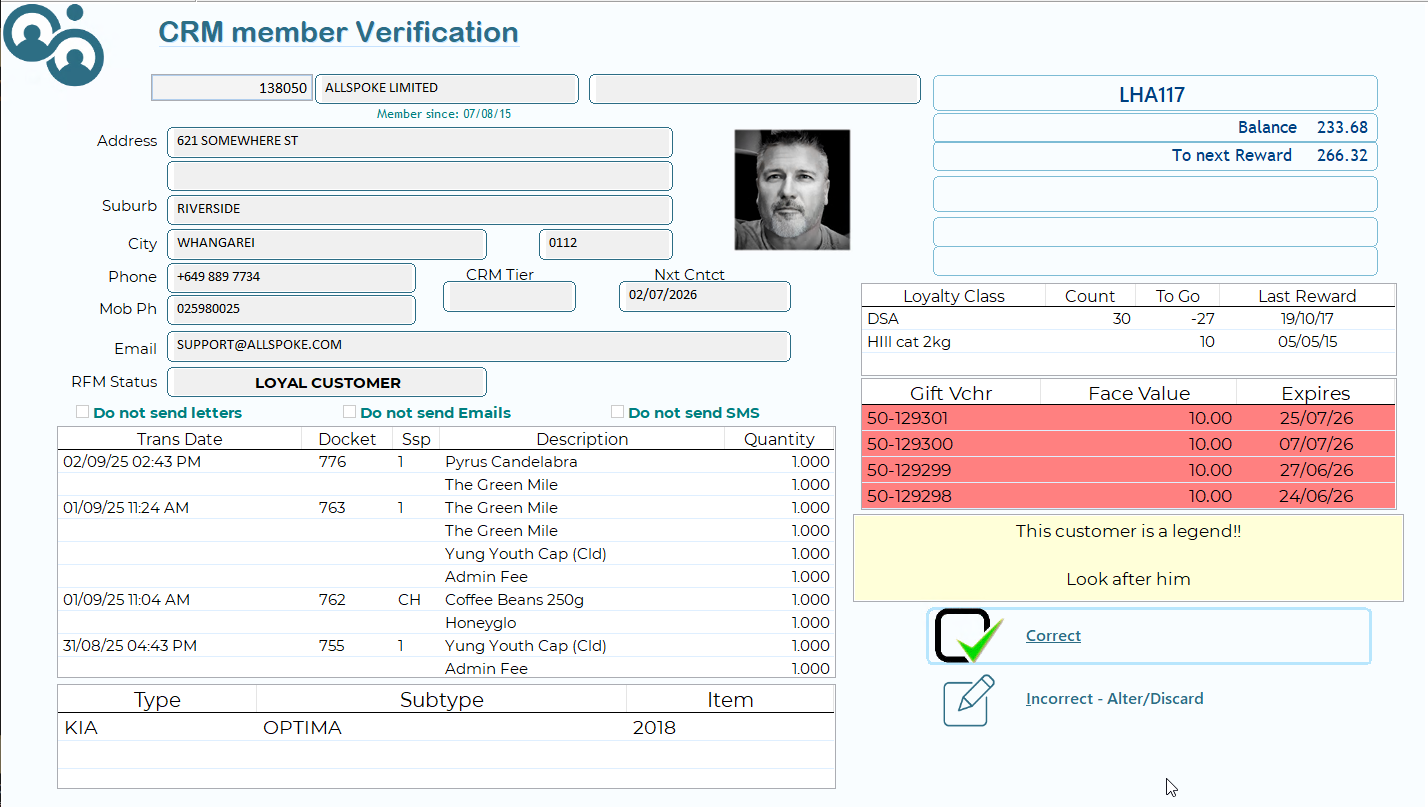Select the Phone number field
The height and width of the screenshot is (807, 1428).
290,277
